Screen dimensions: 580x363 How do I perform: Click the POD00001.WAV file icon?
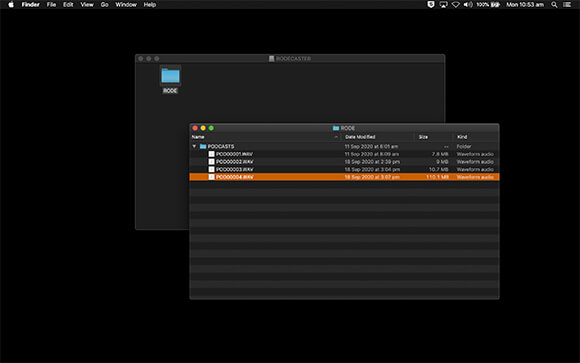(x=211, y=154)
